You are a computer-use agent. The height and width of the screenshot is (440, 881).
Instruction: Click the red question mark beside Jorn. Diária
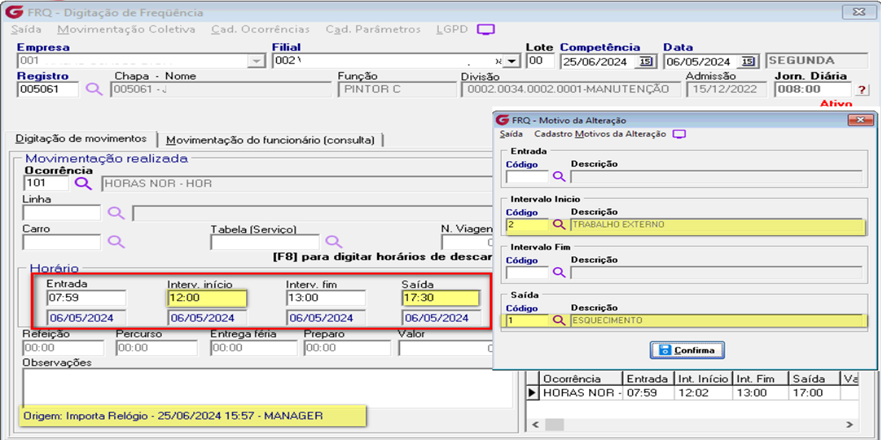pyautogui.click(x=862, y=90)
